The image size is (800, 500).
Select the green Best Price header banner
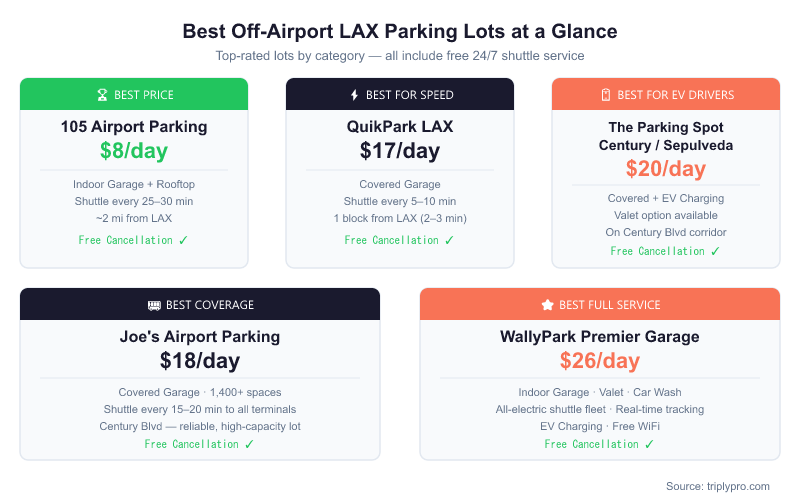pos(134,95)
